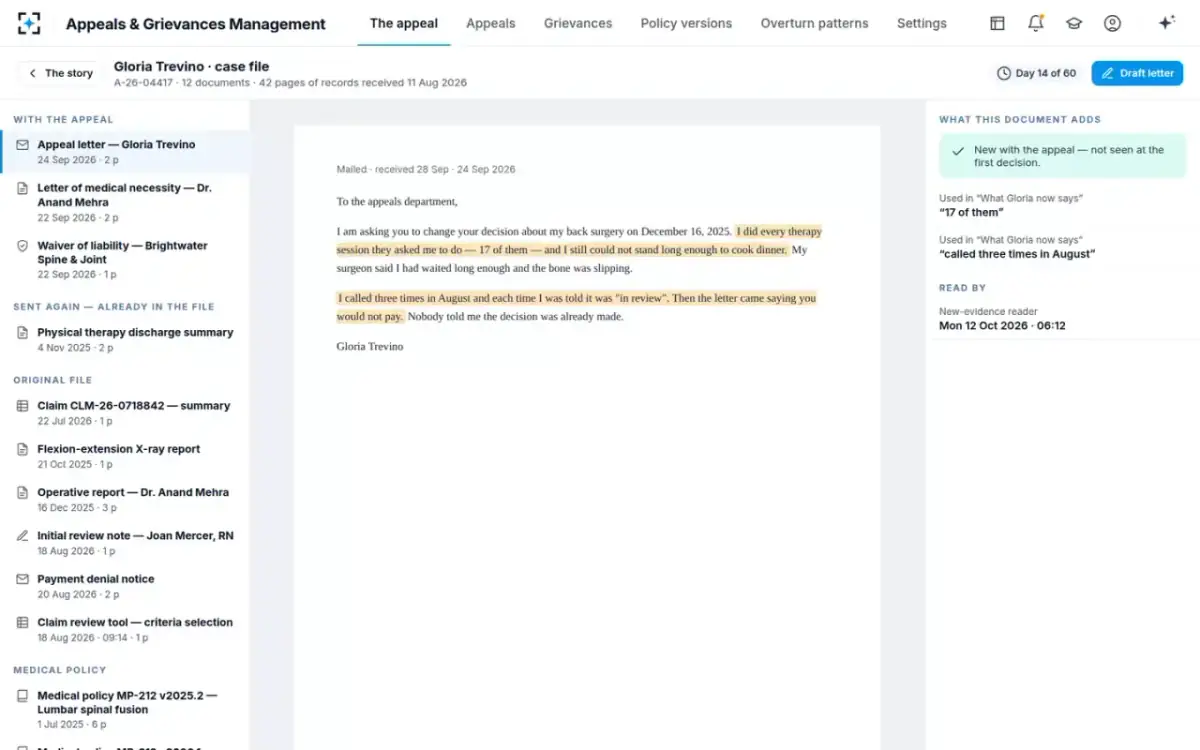Open Waiver of liability — Brightwater Spine & Joint

124,260
